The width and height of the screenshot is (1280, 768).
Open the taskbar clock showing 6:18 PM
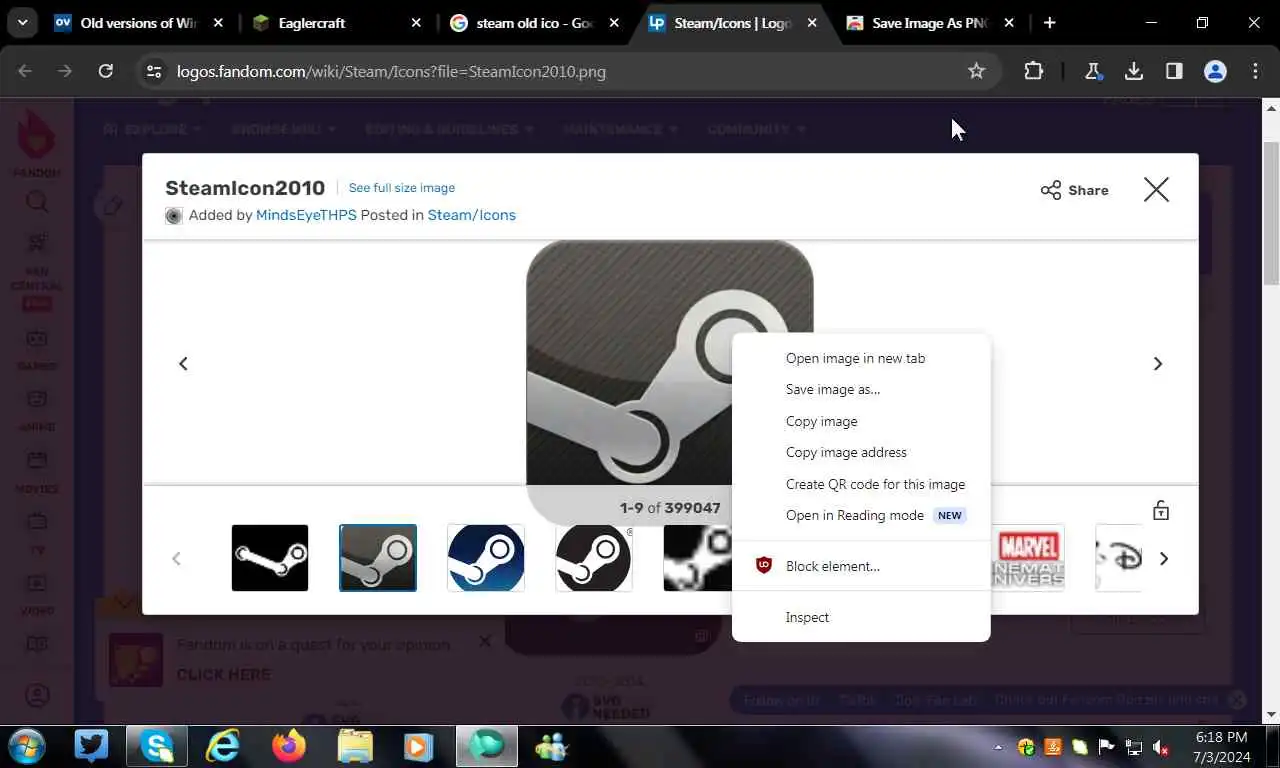tap(1221, 747)
